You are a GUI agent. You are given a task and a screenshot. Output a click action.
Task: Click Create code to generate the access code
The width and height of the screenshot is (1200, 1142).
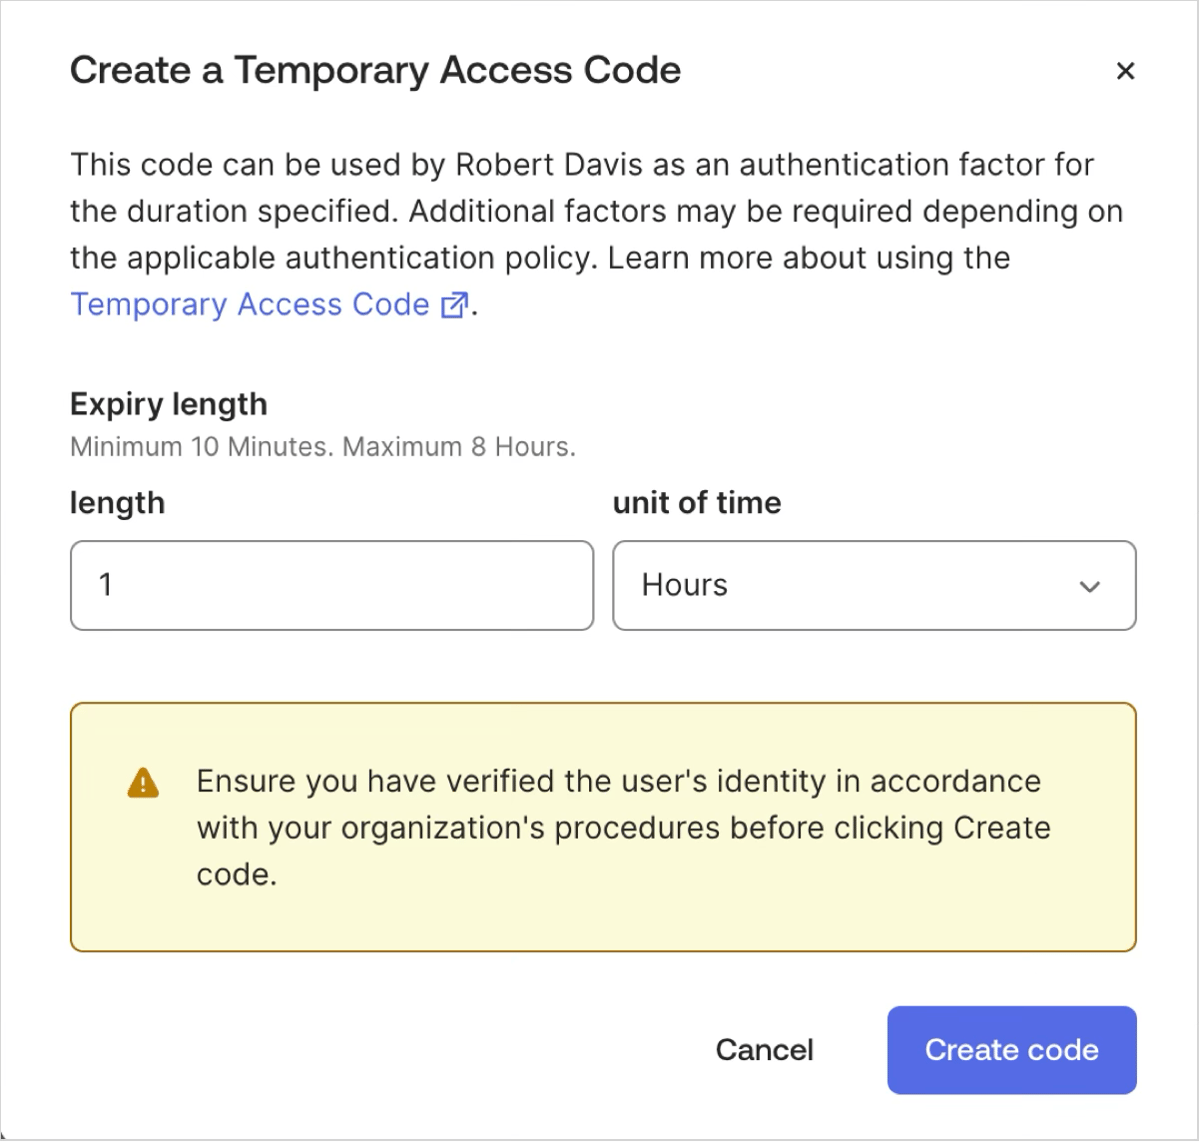click(1011, 1050)
